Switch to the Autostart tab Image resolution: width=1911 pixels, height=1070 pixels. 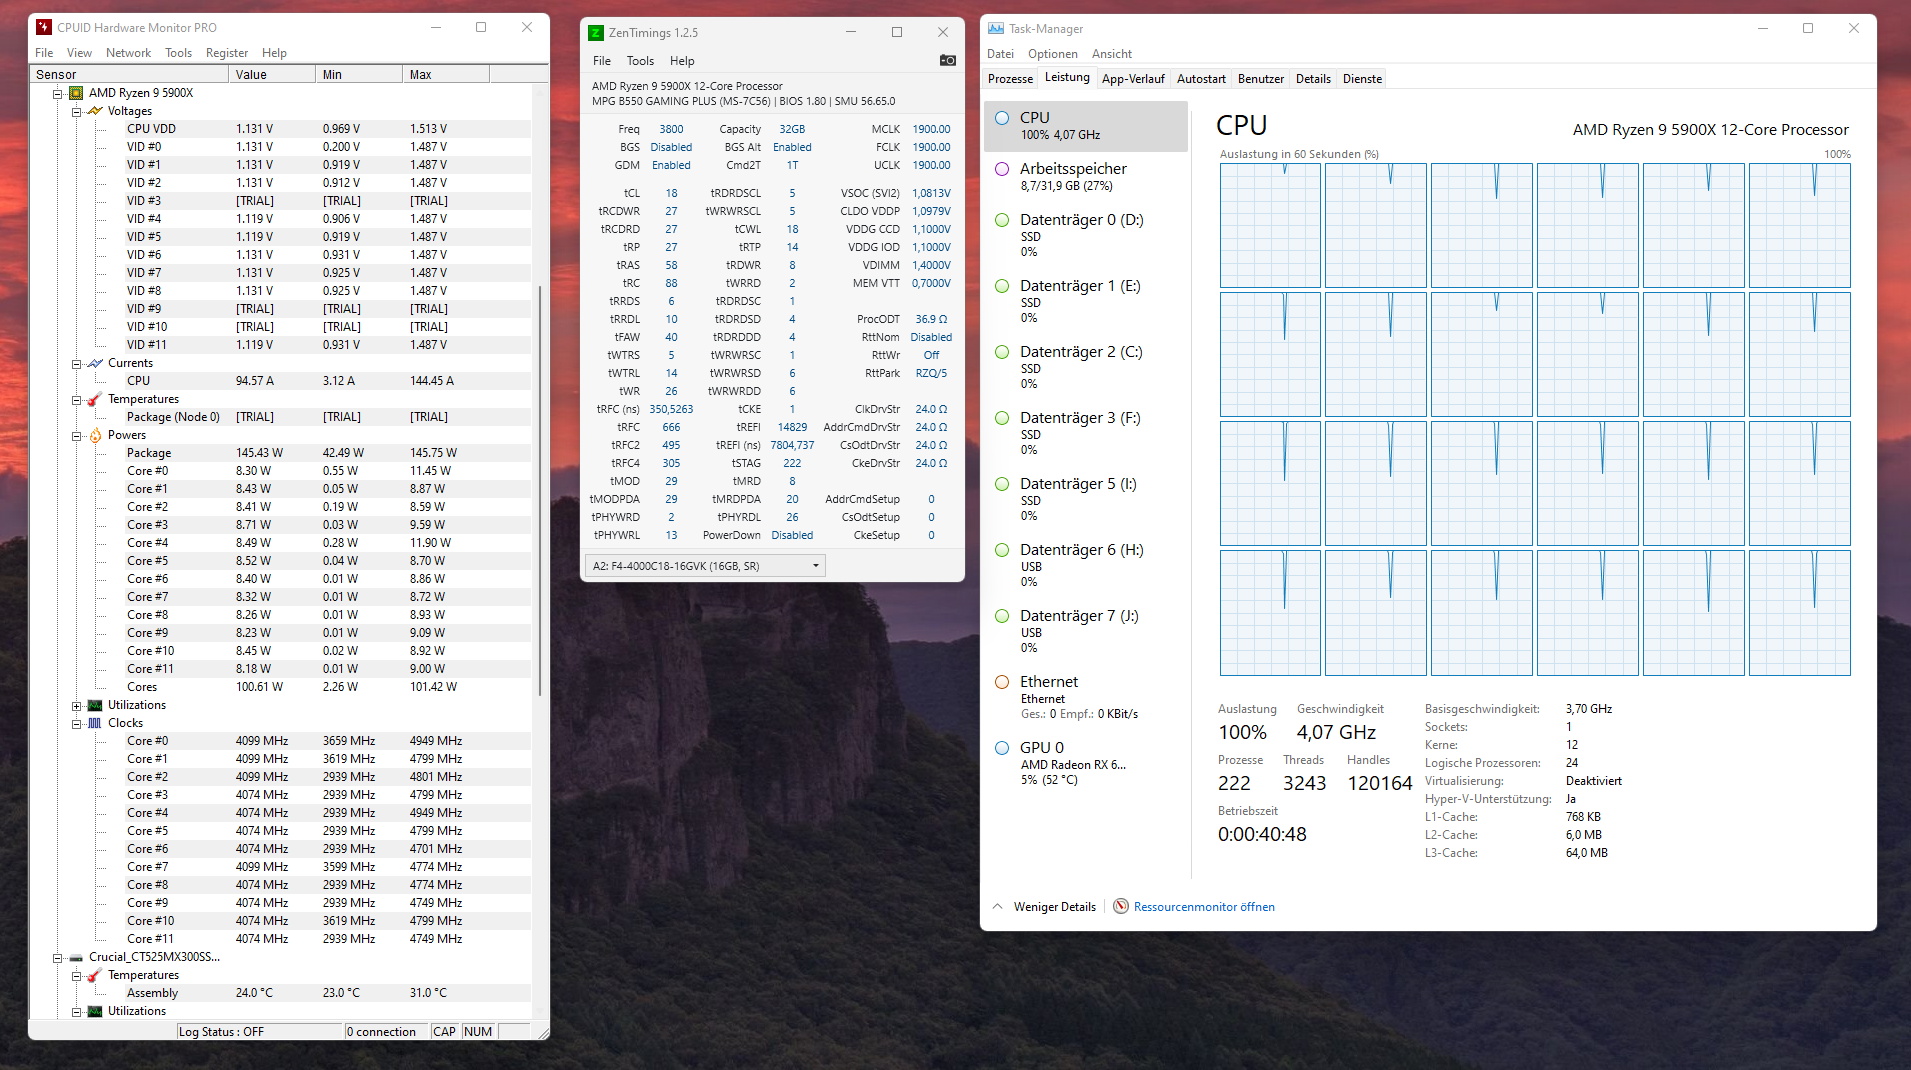coord(1201,79)
